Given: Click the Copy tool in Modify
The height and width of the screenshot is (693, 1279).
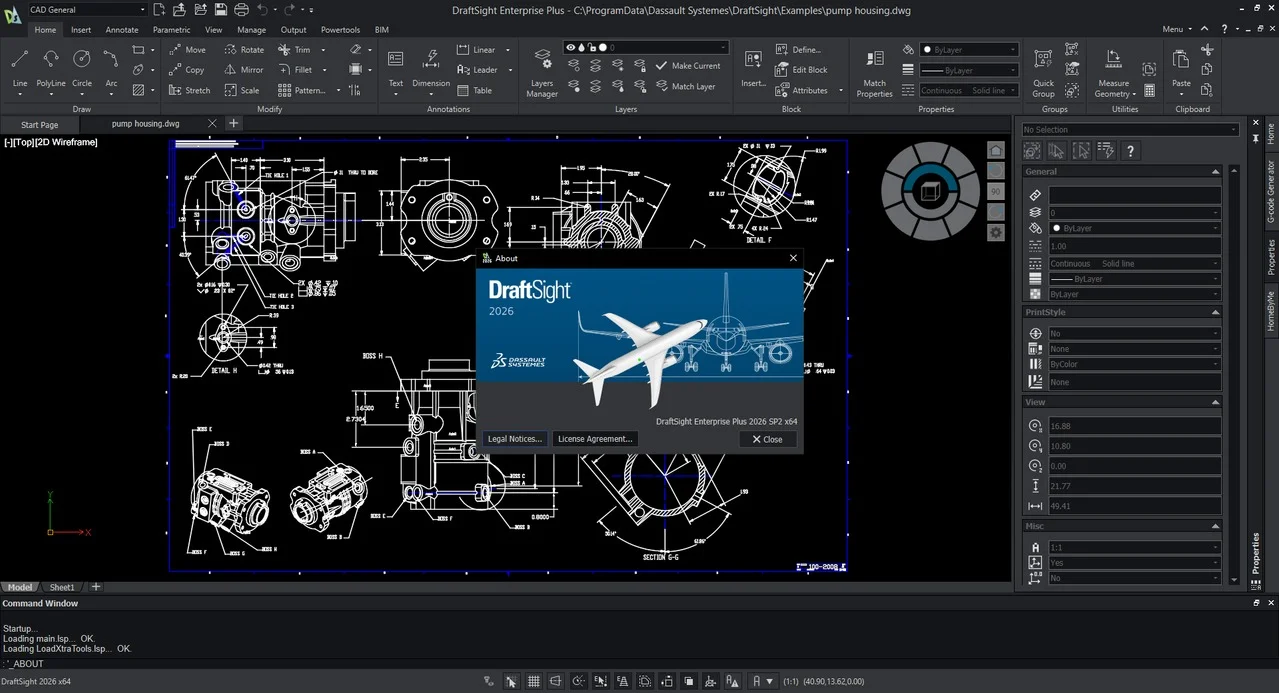Looking at the screenshot, I should tap(187, 70).
